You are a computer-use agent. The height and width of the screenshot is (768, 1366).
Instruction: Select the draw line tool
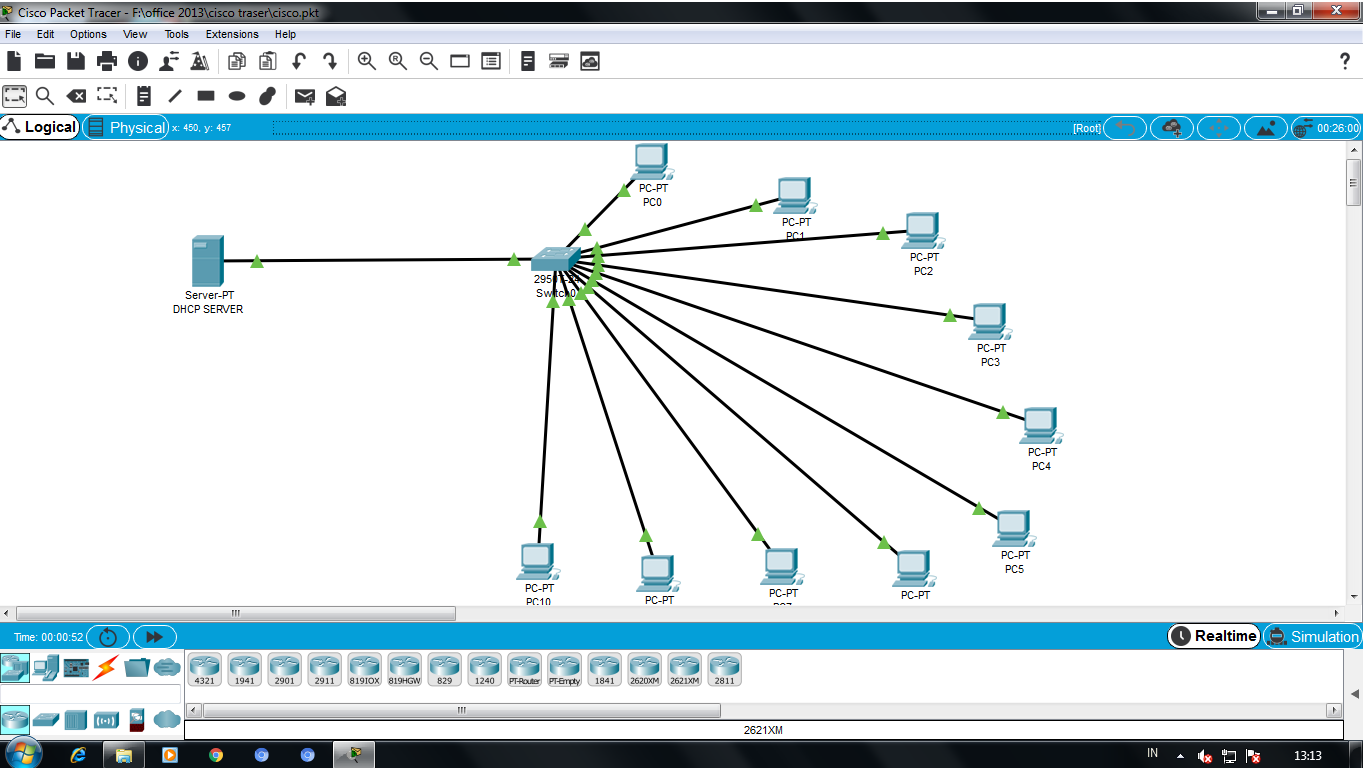coord(175,96)
